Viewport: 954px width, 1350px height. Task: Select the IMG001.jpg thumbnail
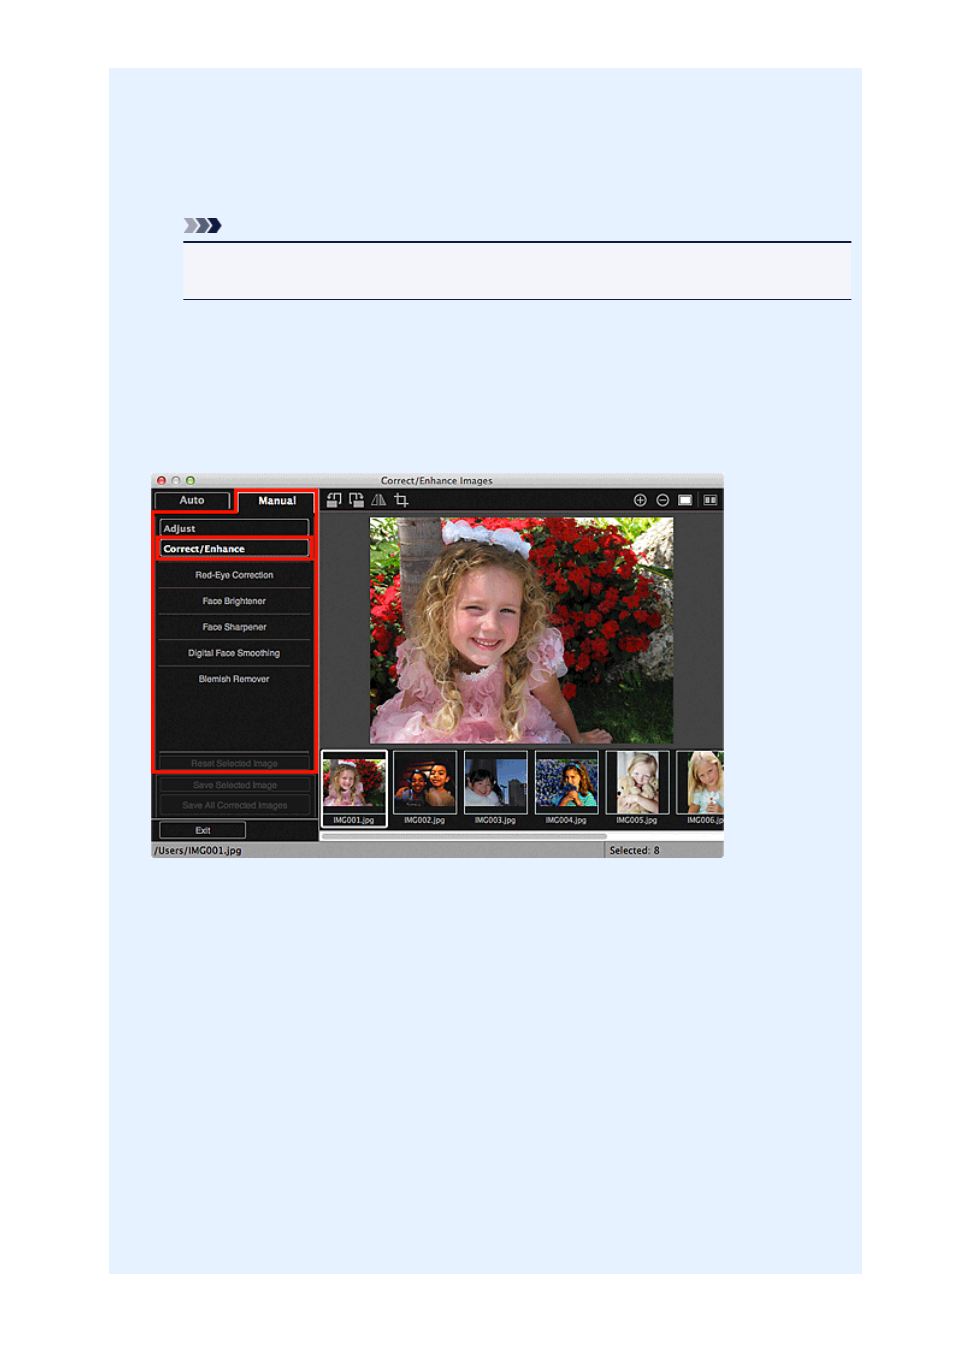354,788
